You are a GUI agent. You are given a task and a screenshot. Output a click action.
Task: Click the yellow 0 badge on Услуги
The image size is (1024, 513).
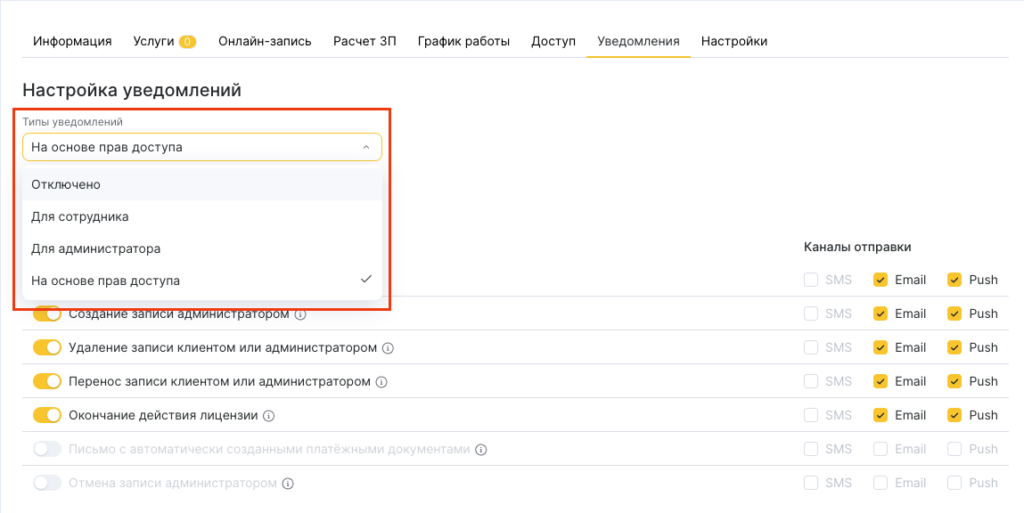coord(187,42)
